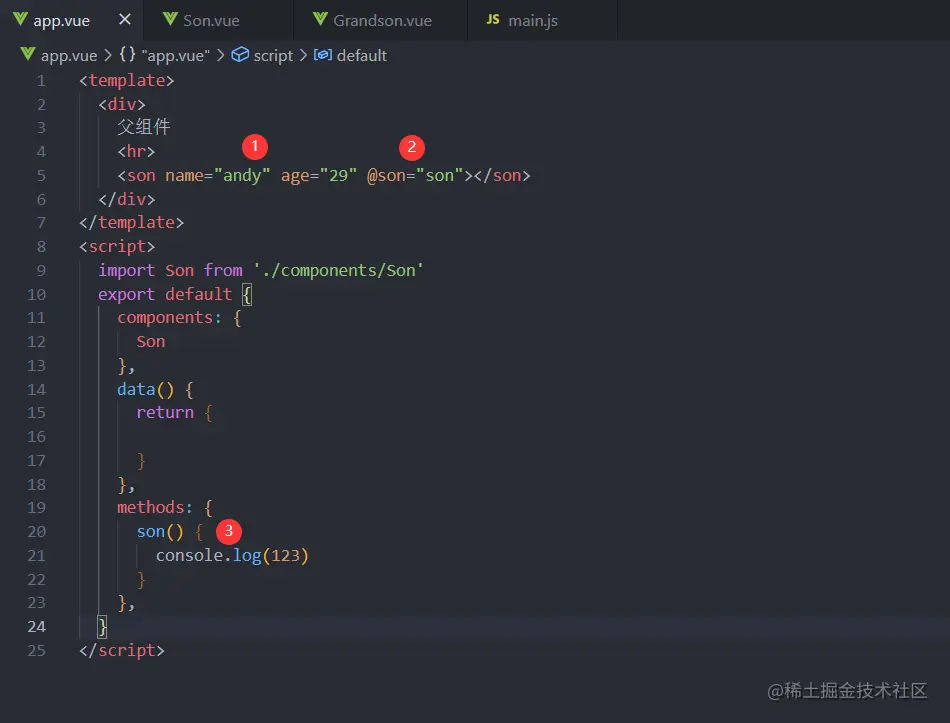950x723 pixels.
Task: Click console.log(123) on line 21
Action: coord(232,556)
